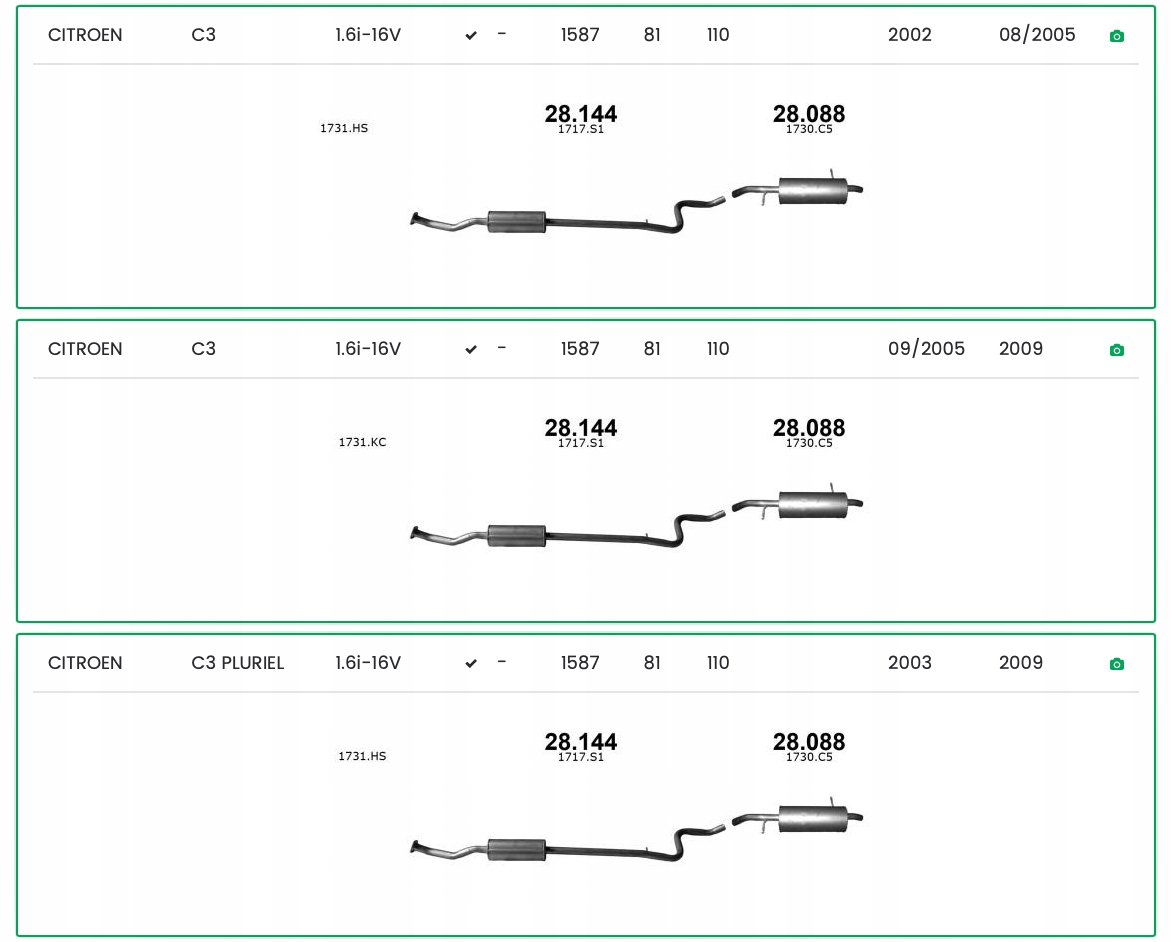This screenshot has height=942, width=1174.
Task: Choose part 28.144 in the C3 Pluriel card
Action: 580,742
